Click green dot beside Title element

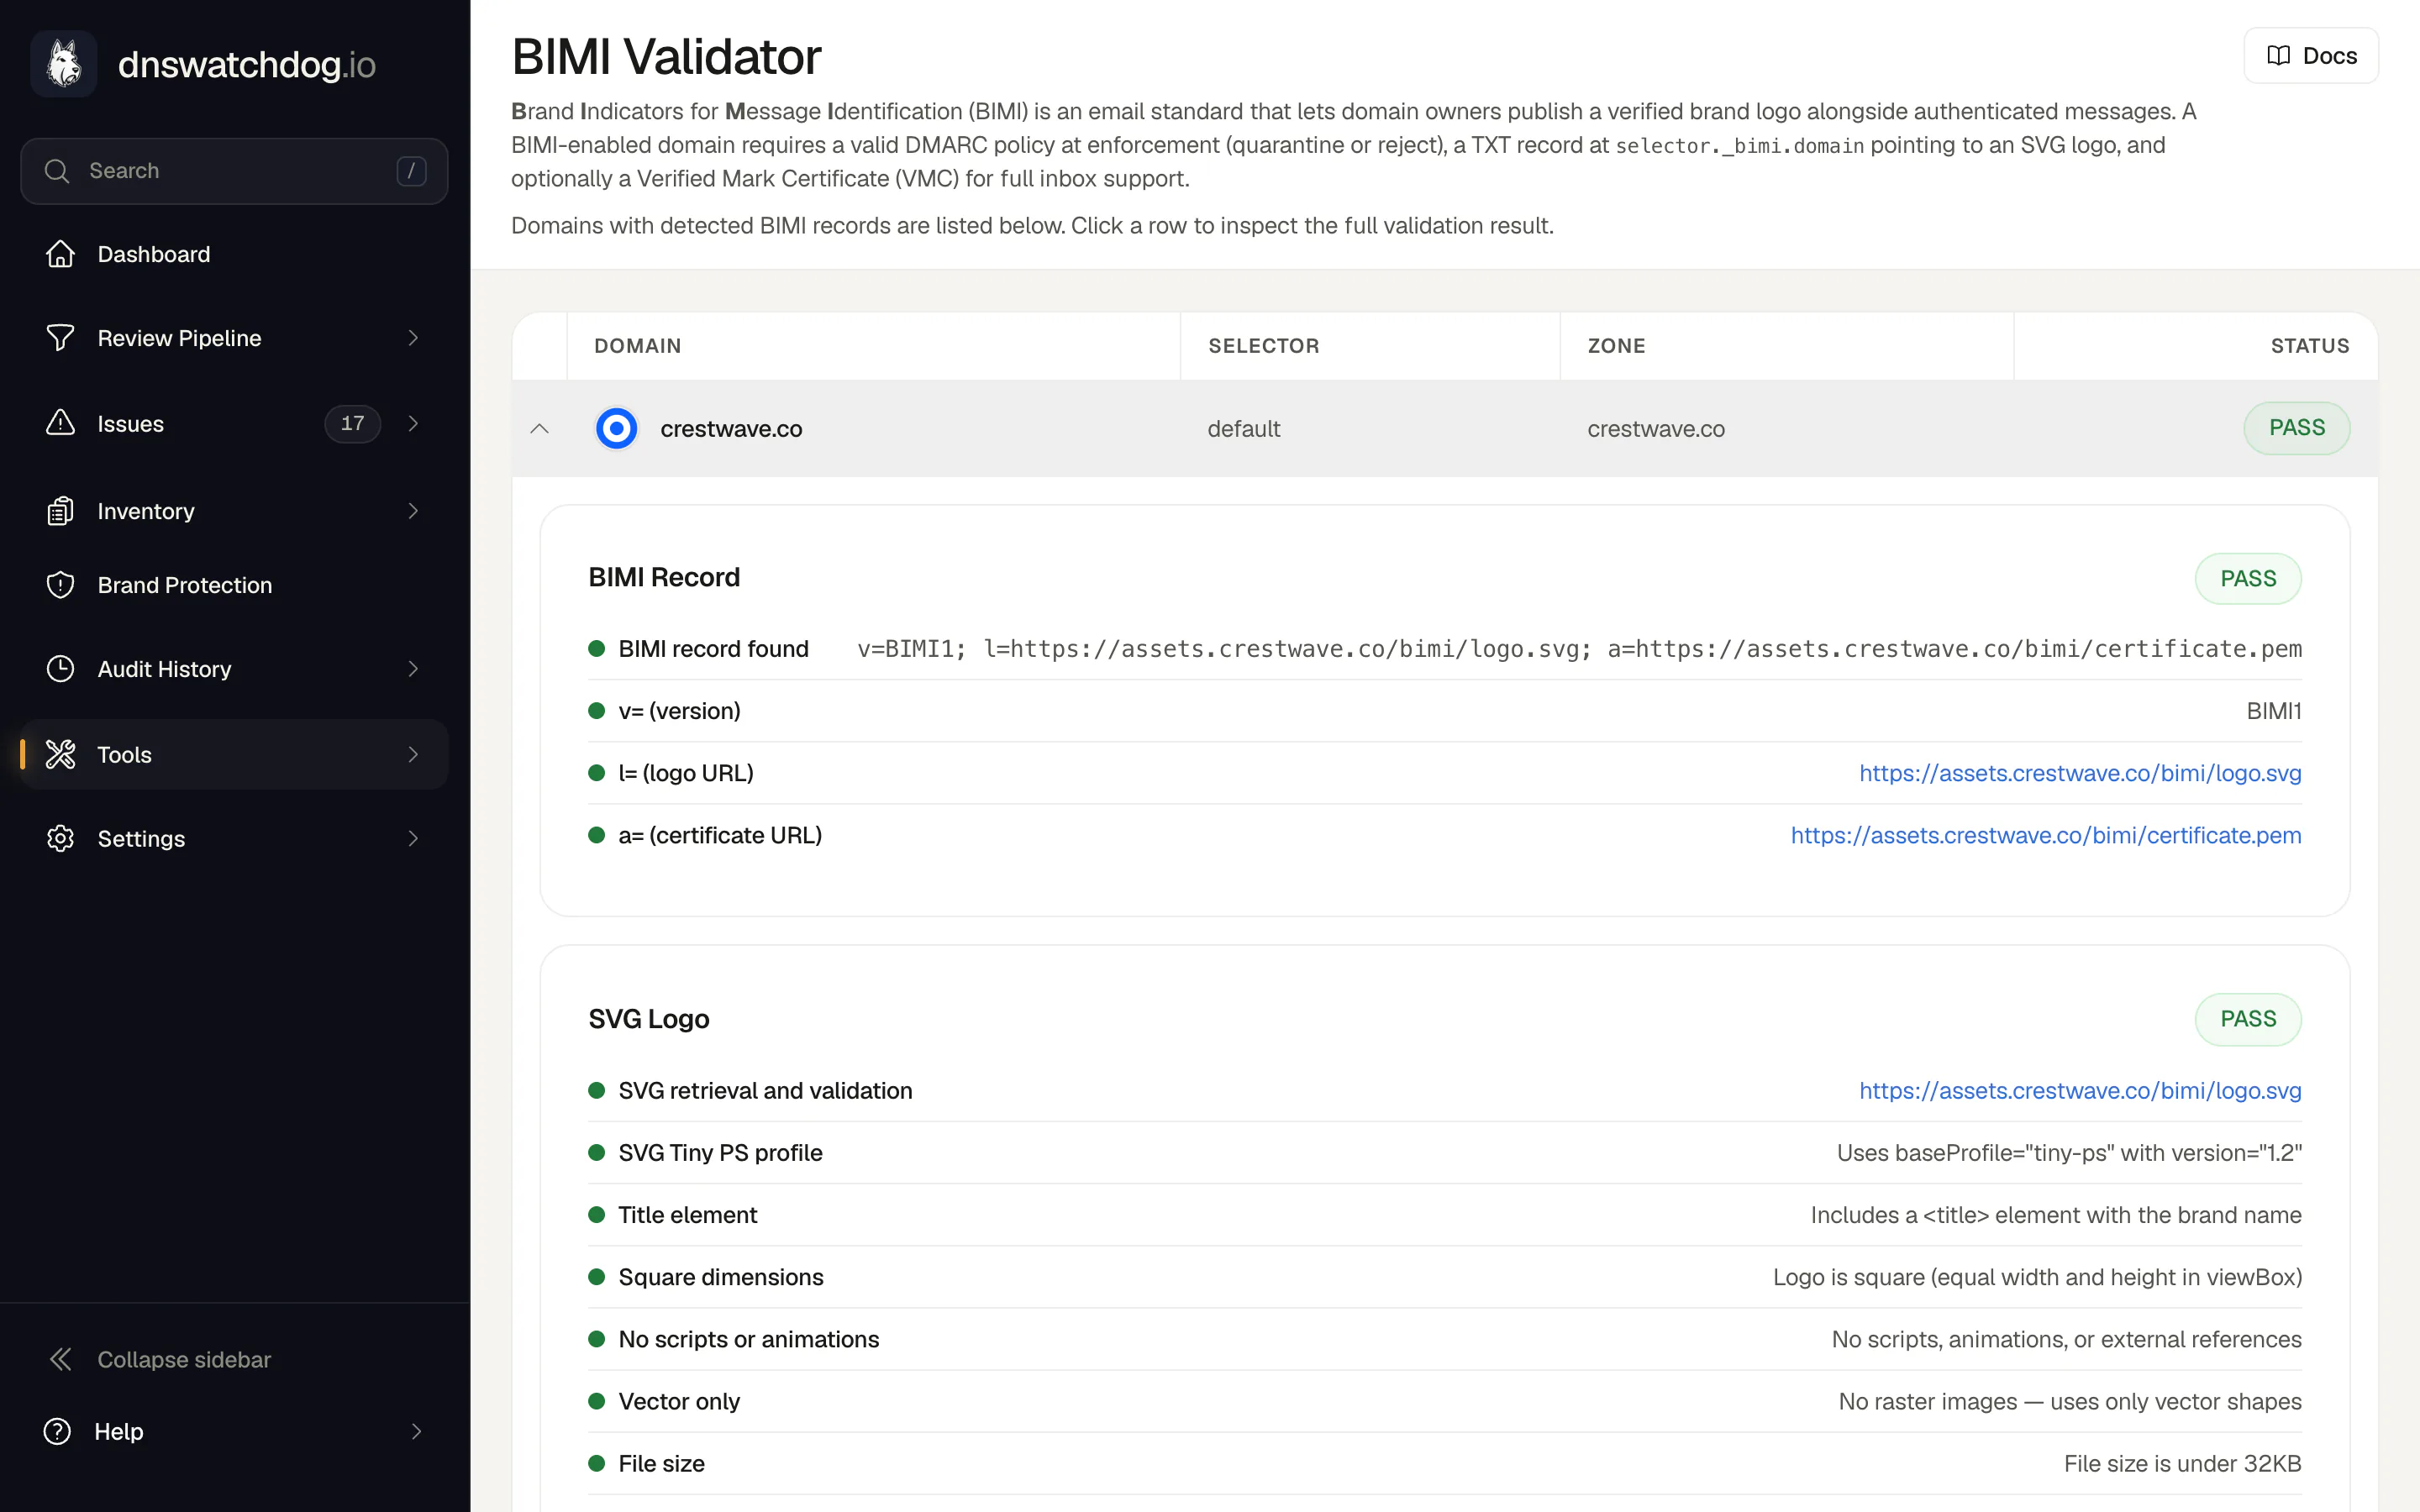(x=597, y=1215)
